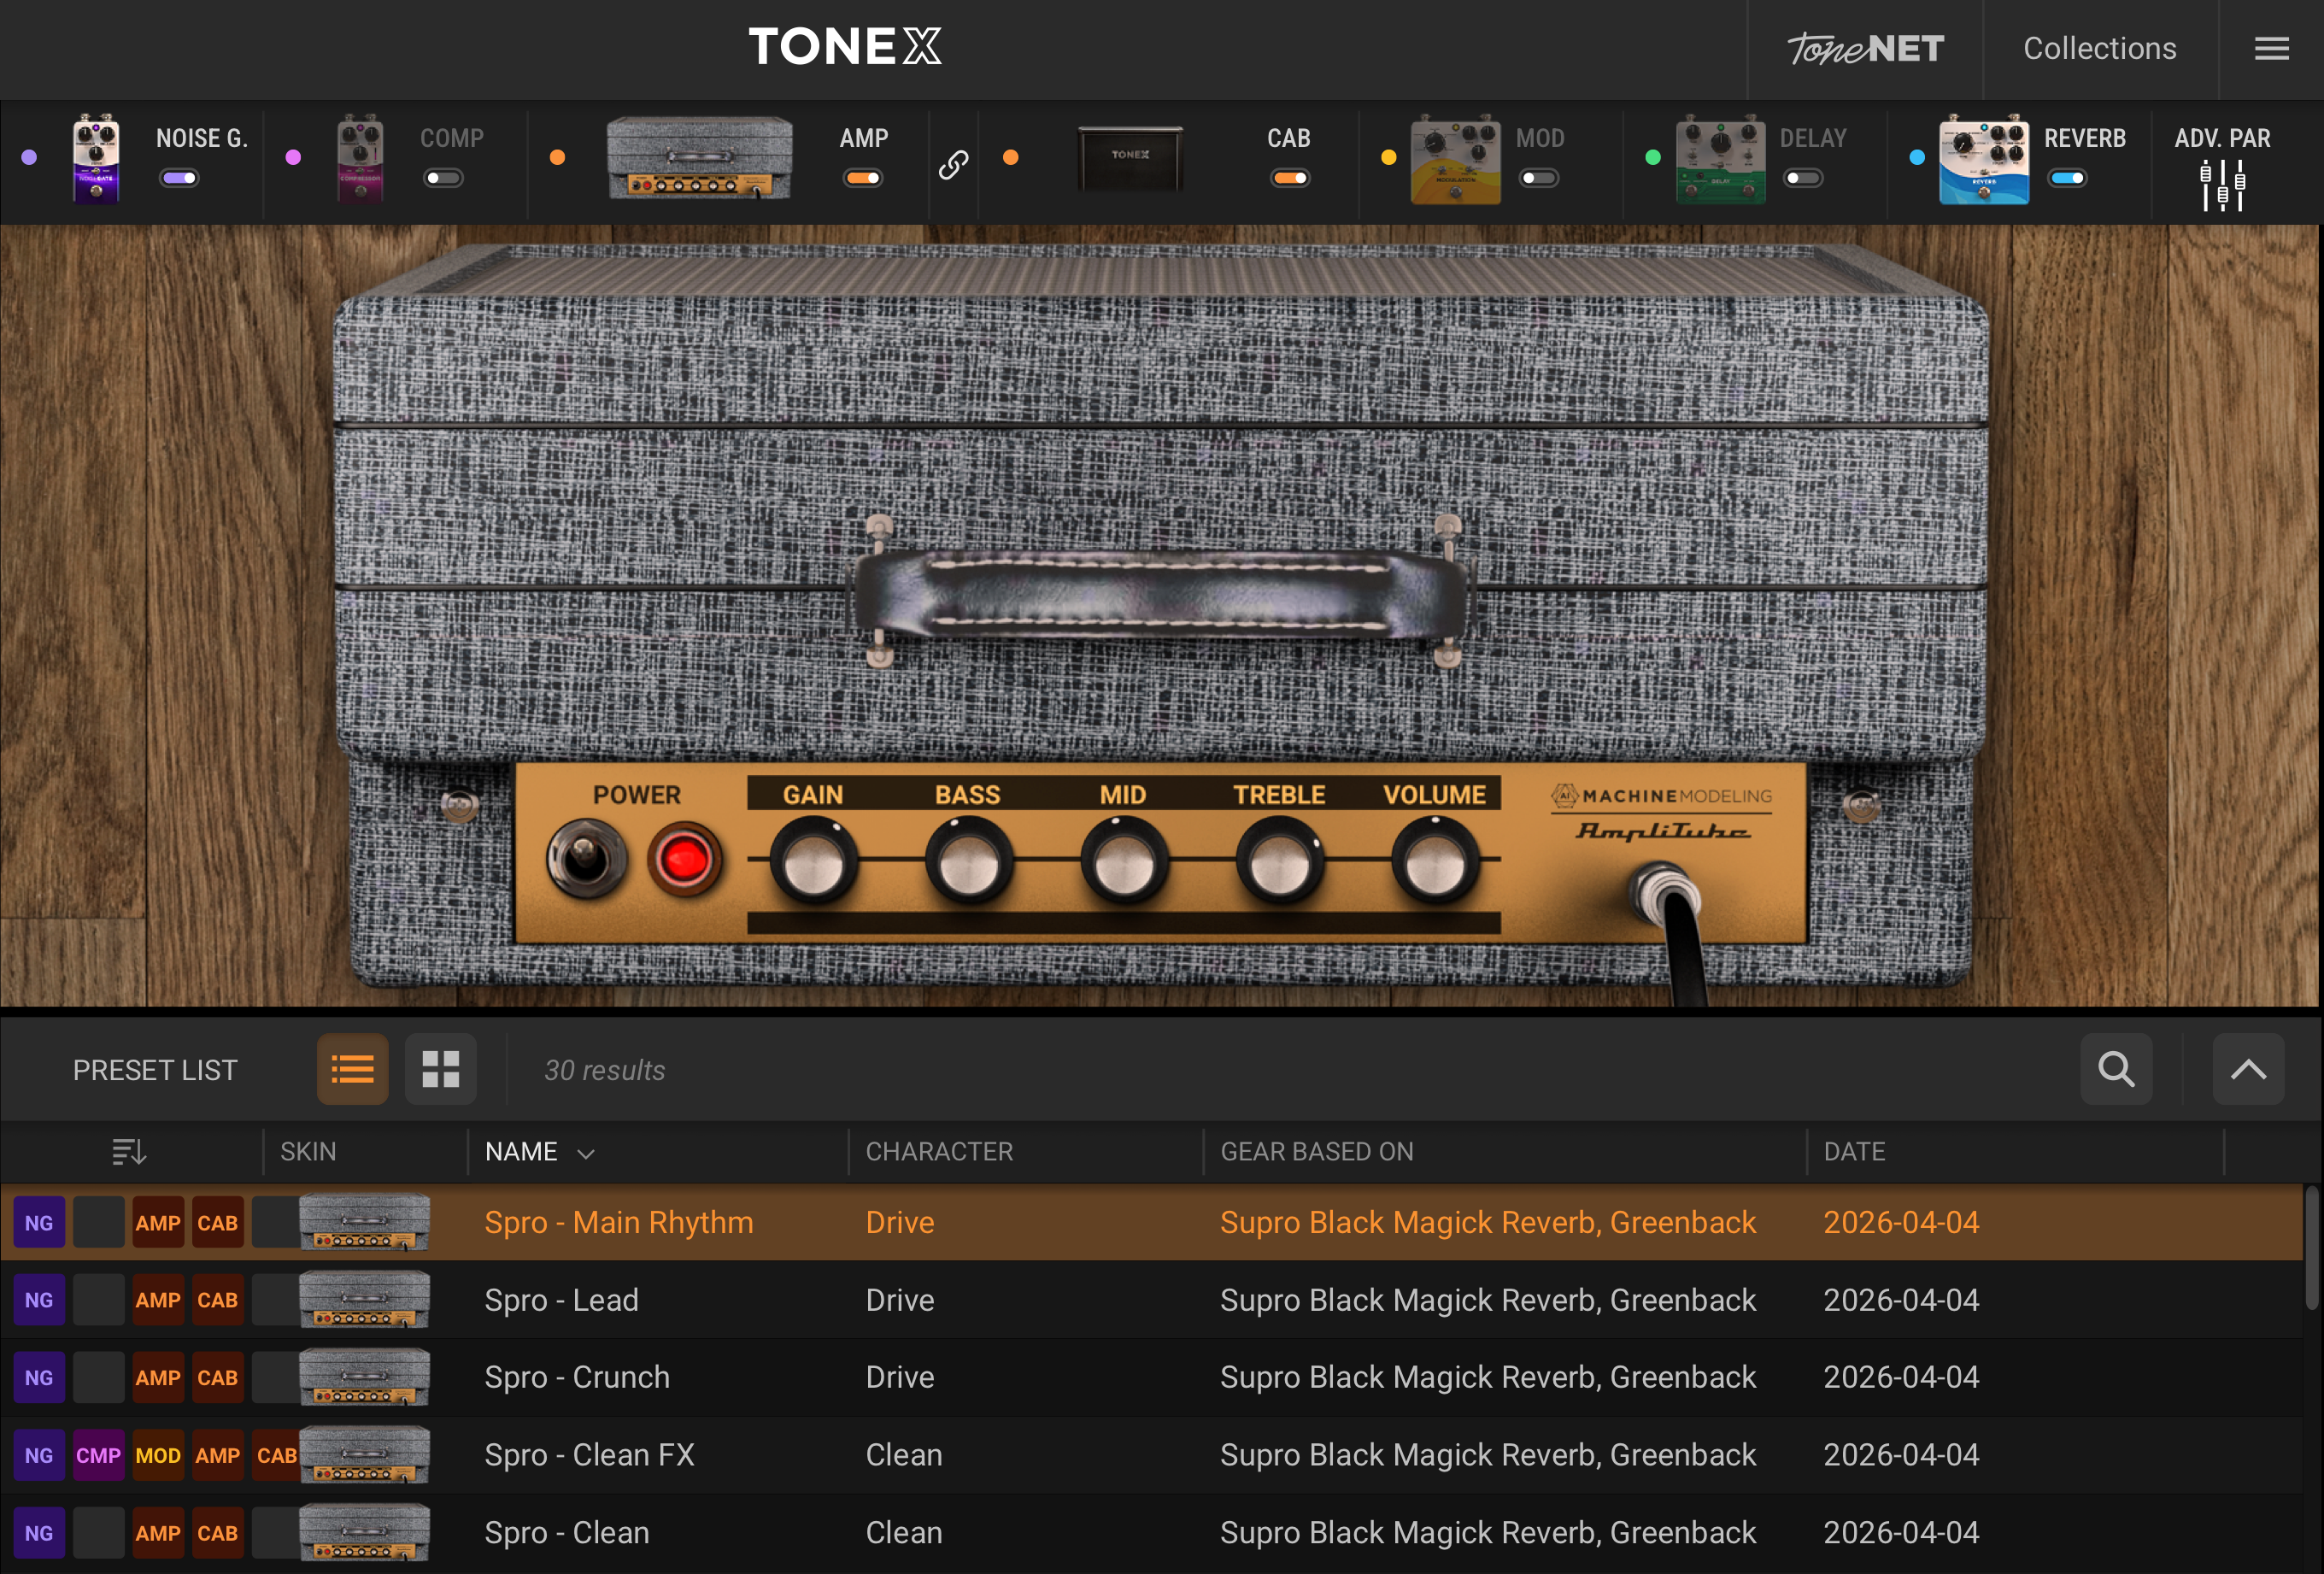Select the Spro - Clean preset
Screen dimensions: 2324x1574
coord(1152,1533)
